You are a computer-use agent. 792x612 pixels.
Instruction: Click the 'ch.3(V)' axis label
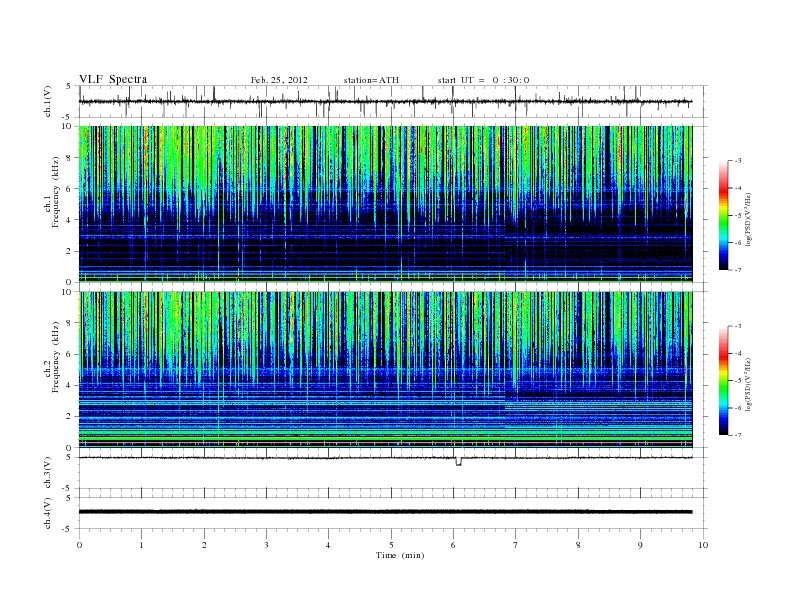[x=48, y=472]
